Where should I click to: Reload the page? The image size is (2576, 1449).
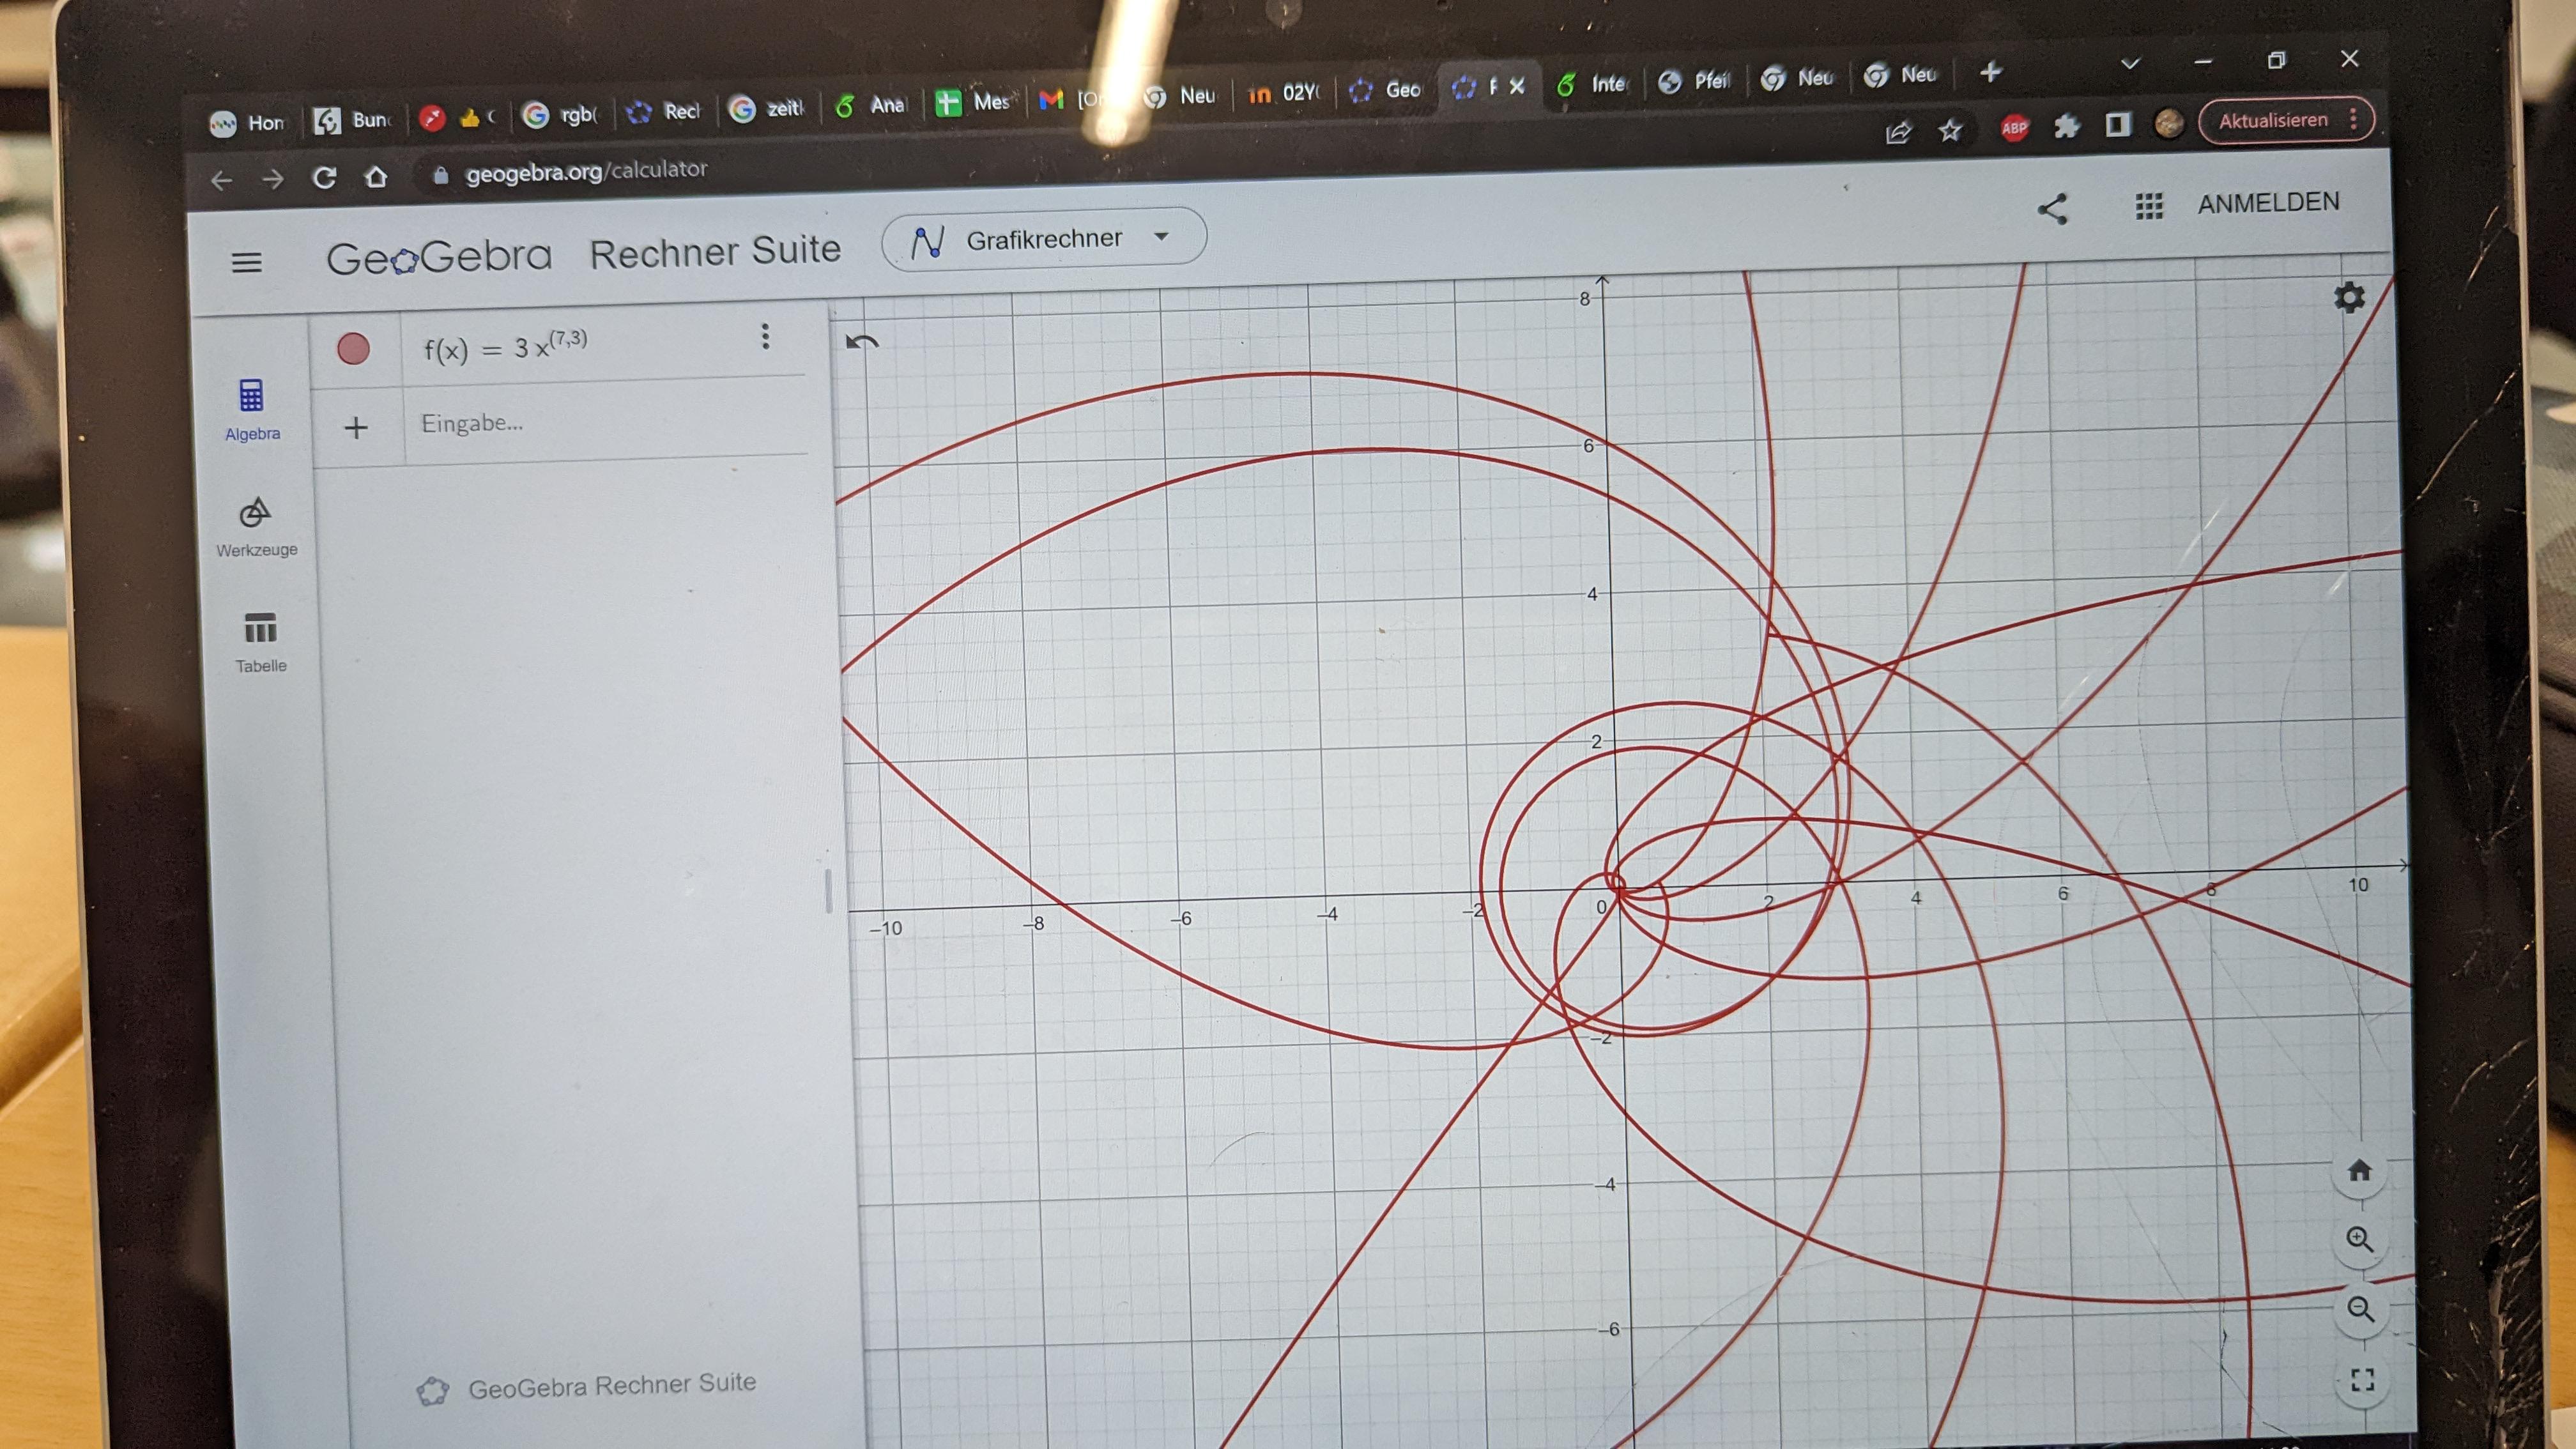pyautogui.click(x=324, y=178)
